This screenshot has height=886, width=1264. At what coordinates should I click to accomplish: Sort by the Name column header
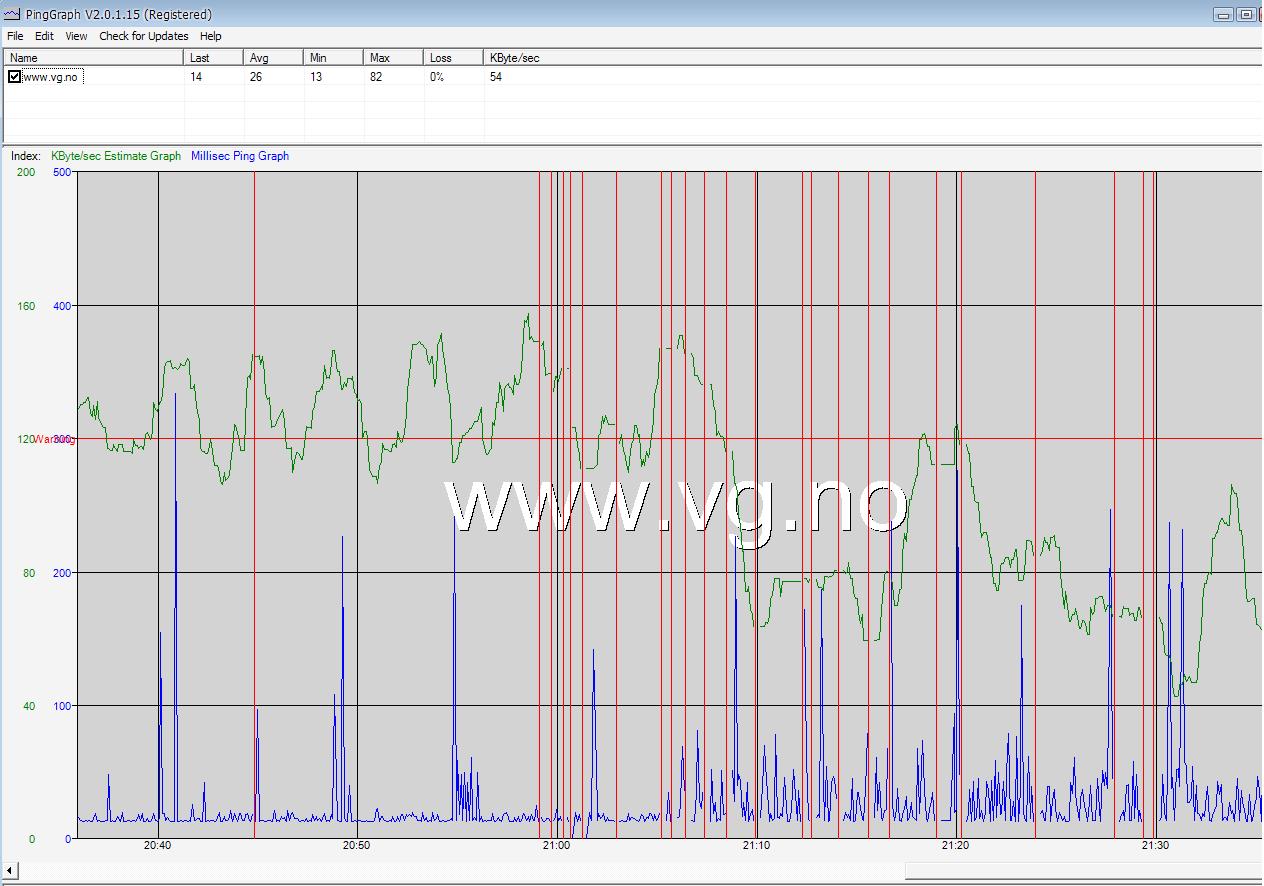coord(94,58)
